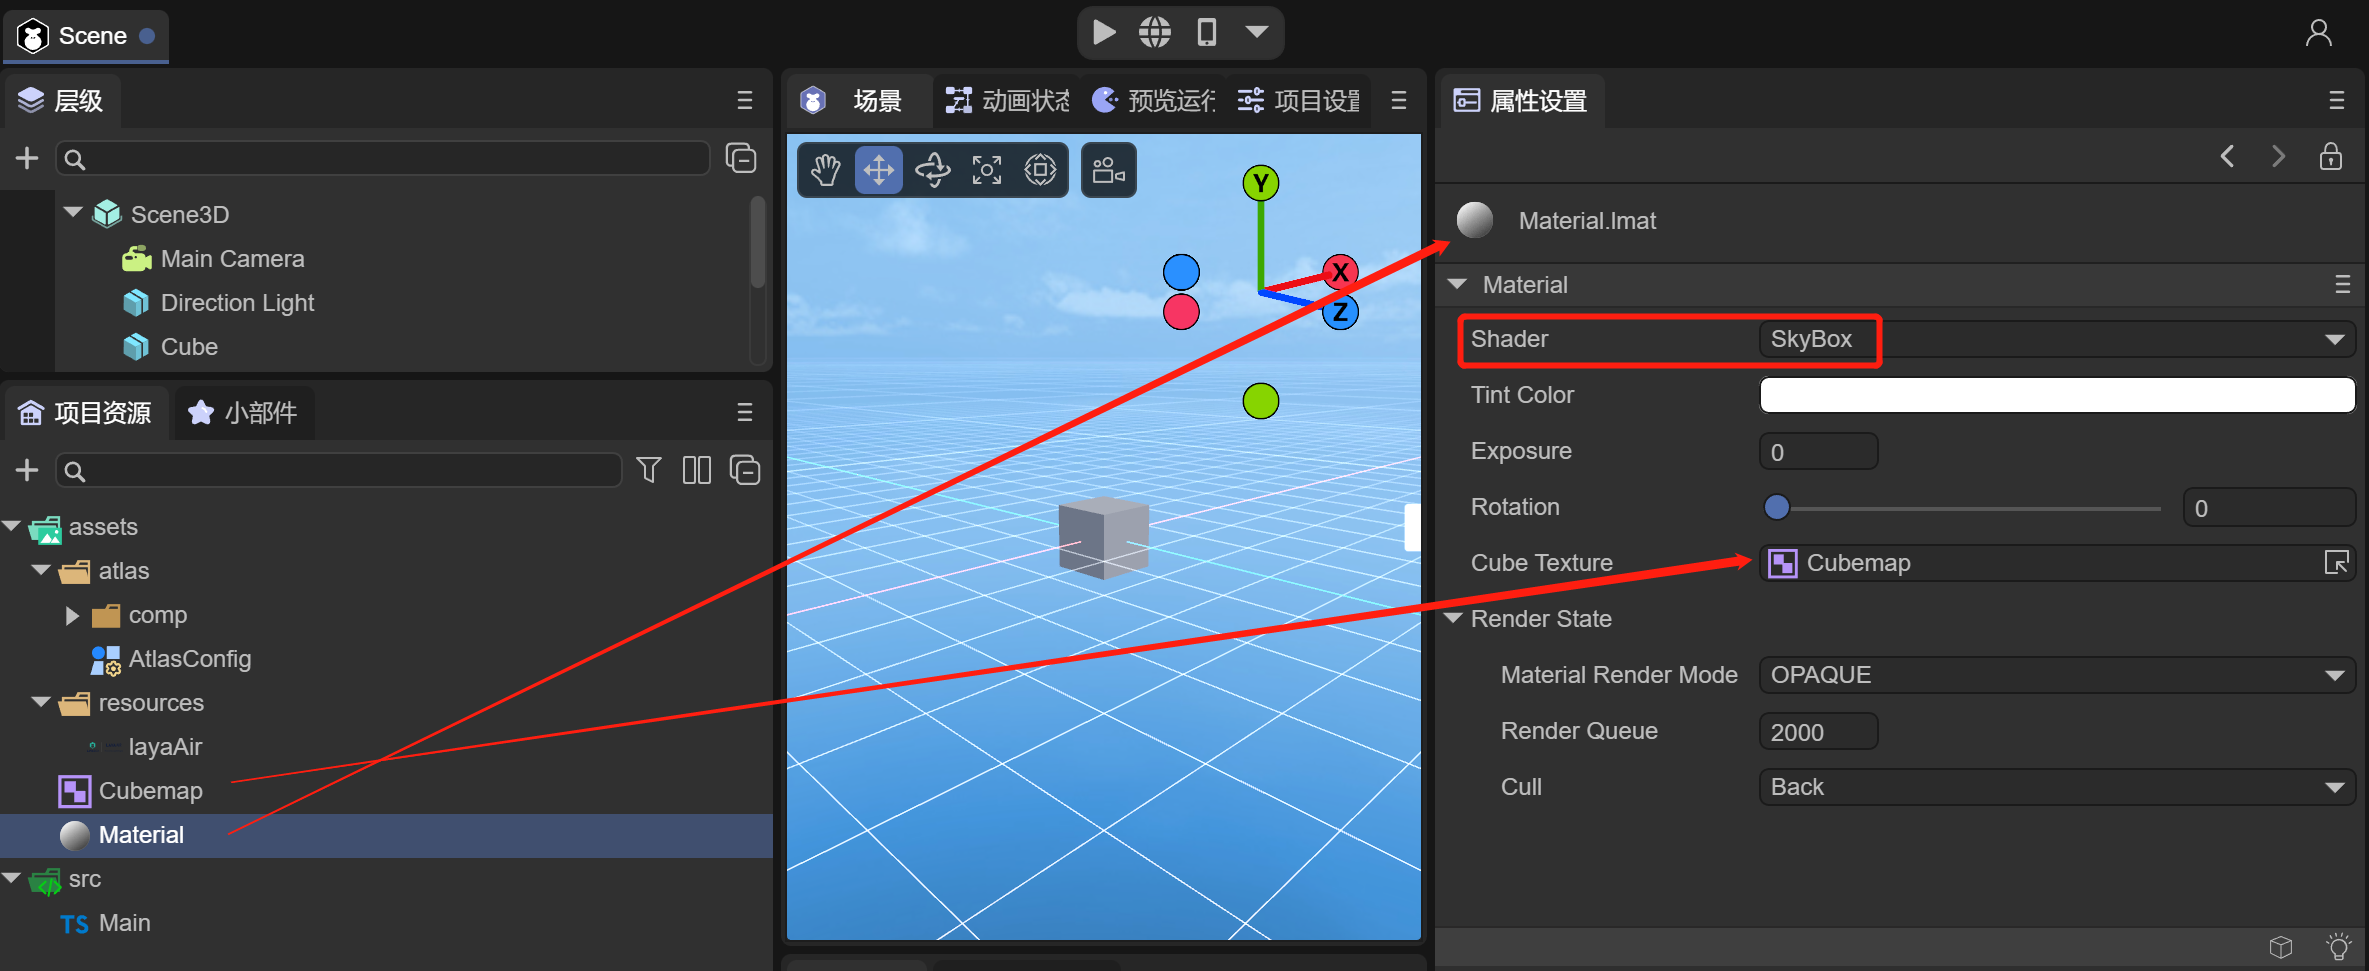The image size is (2369, 971).
Task: Select Main Camera in the hierarchy
Action: 232,259
